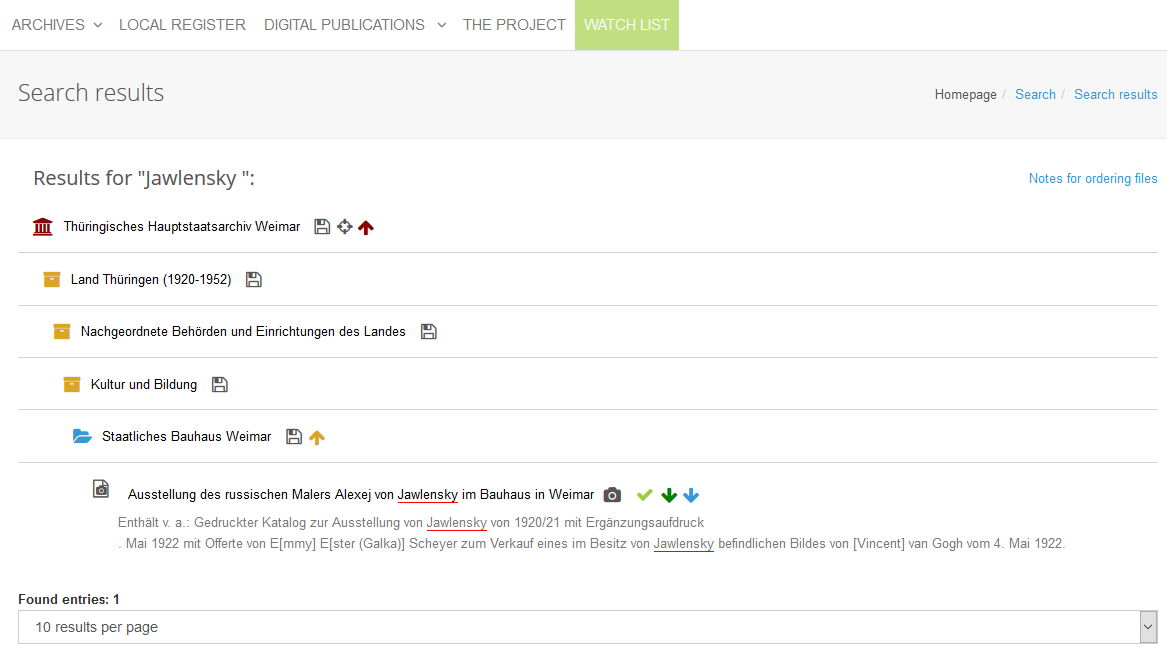Click the blue down arrow icon
Viewport: 1167px width, 654px height.
pyautogui.click(x=691, y=495)
